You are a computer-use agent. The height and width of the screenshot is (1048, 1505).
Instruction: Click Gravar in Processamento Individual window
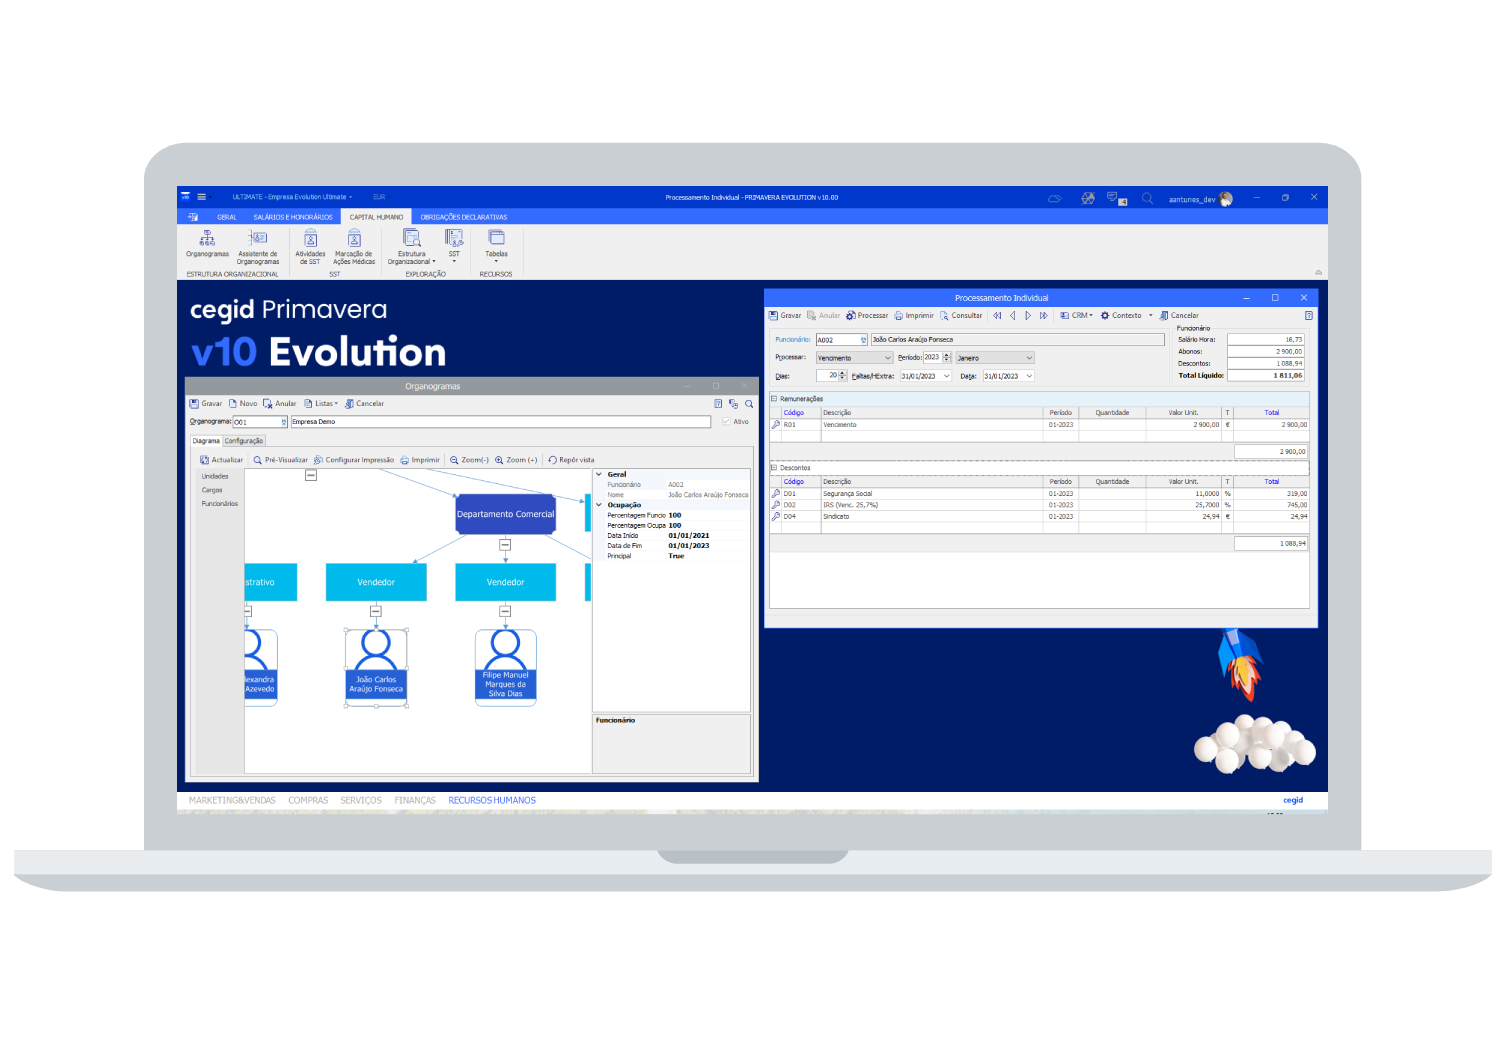(x=785, y=316)
